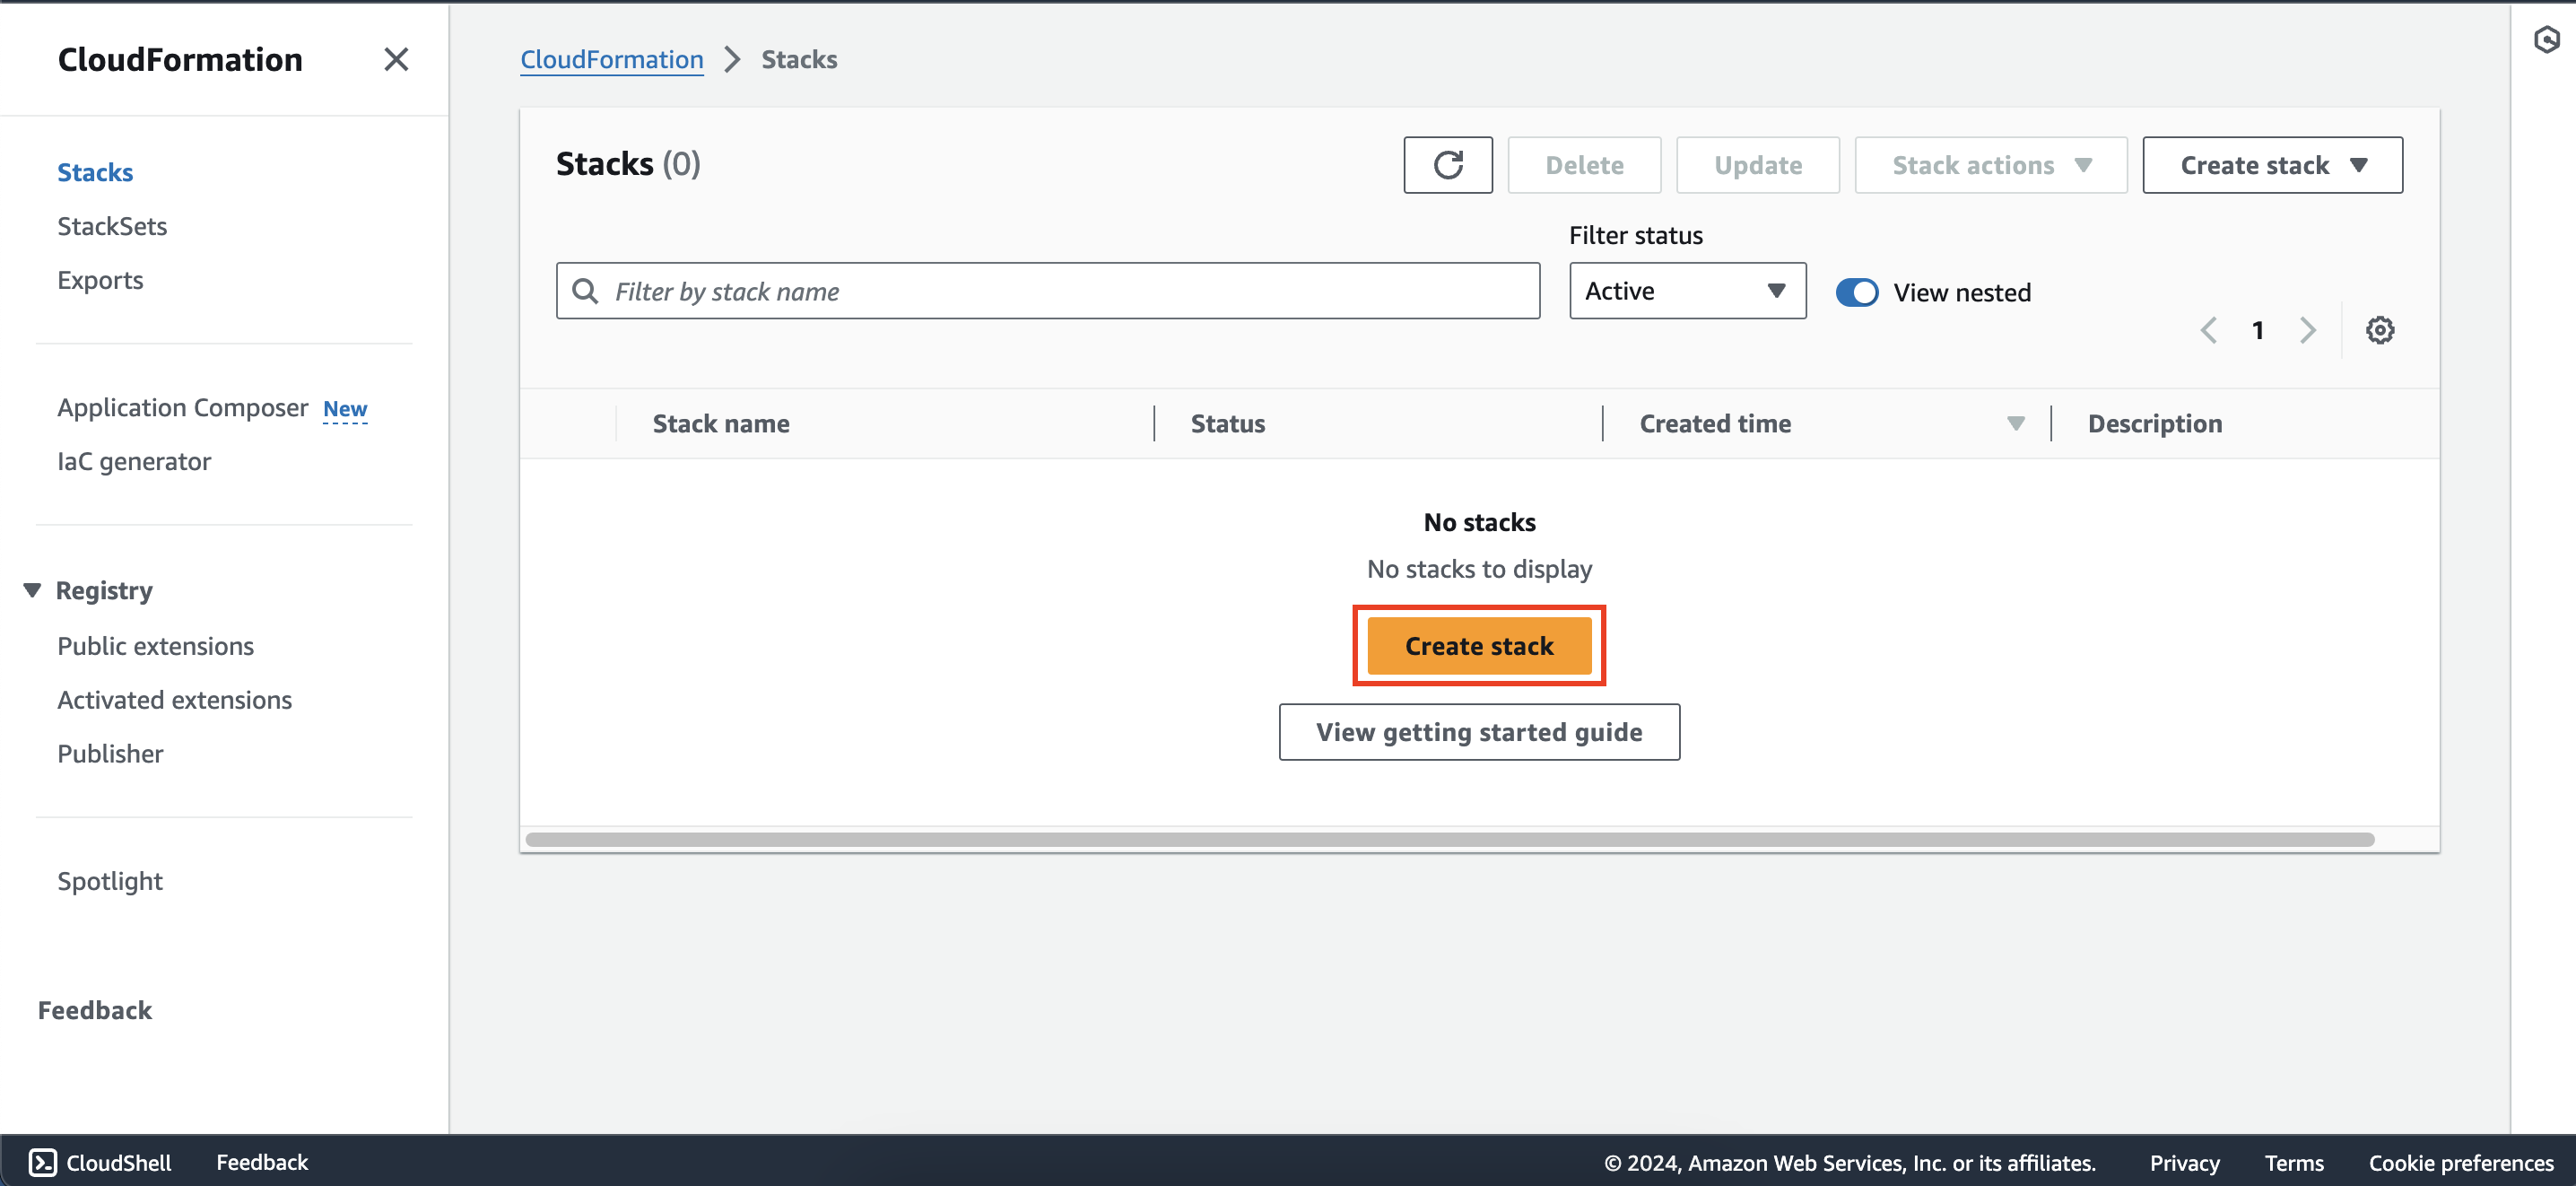2576x1186 pixels.
Task: Open Cookie preferences
Action: (2461, 1163)
